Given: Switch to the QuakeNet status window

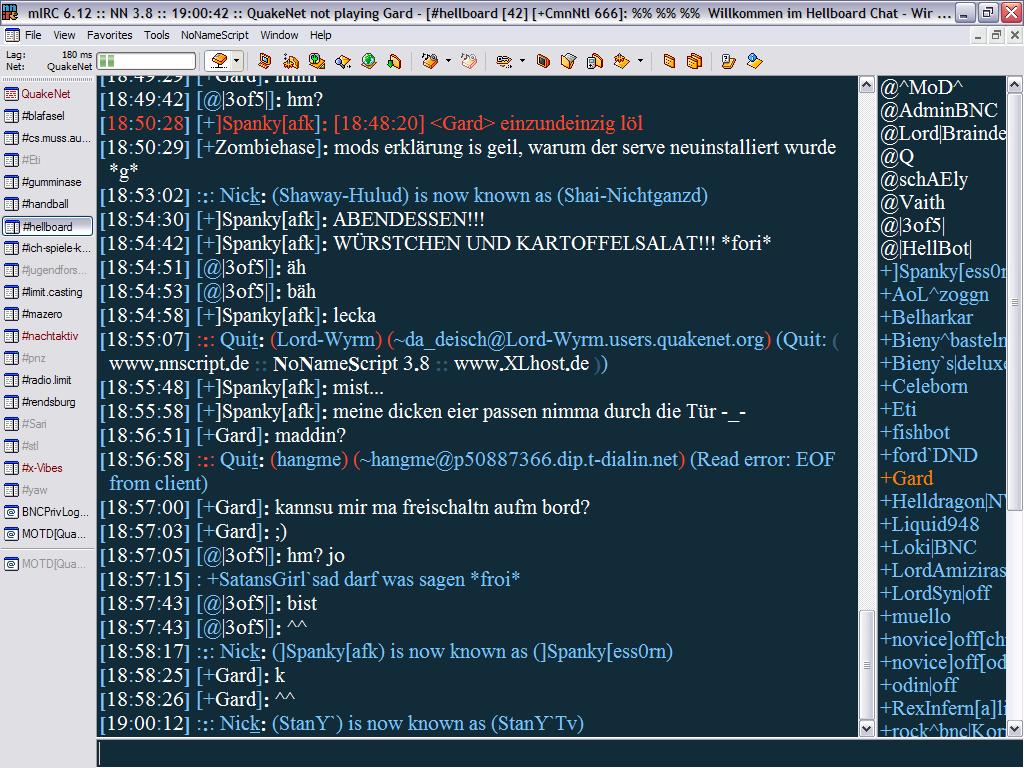Looking at the screenshot, I should [x=46, y=94].
